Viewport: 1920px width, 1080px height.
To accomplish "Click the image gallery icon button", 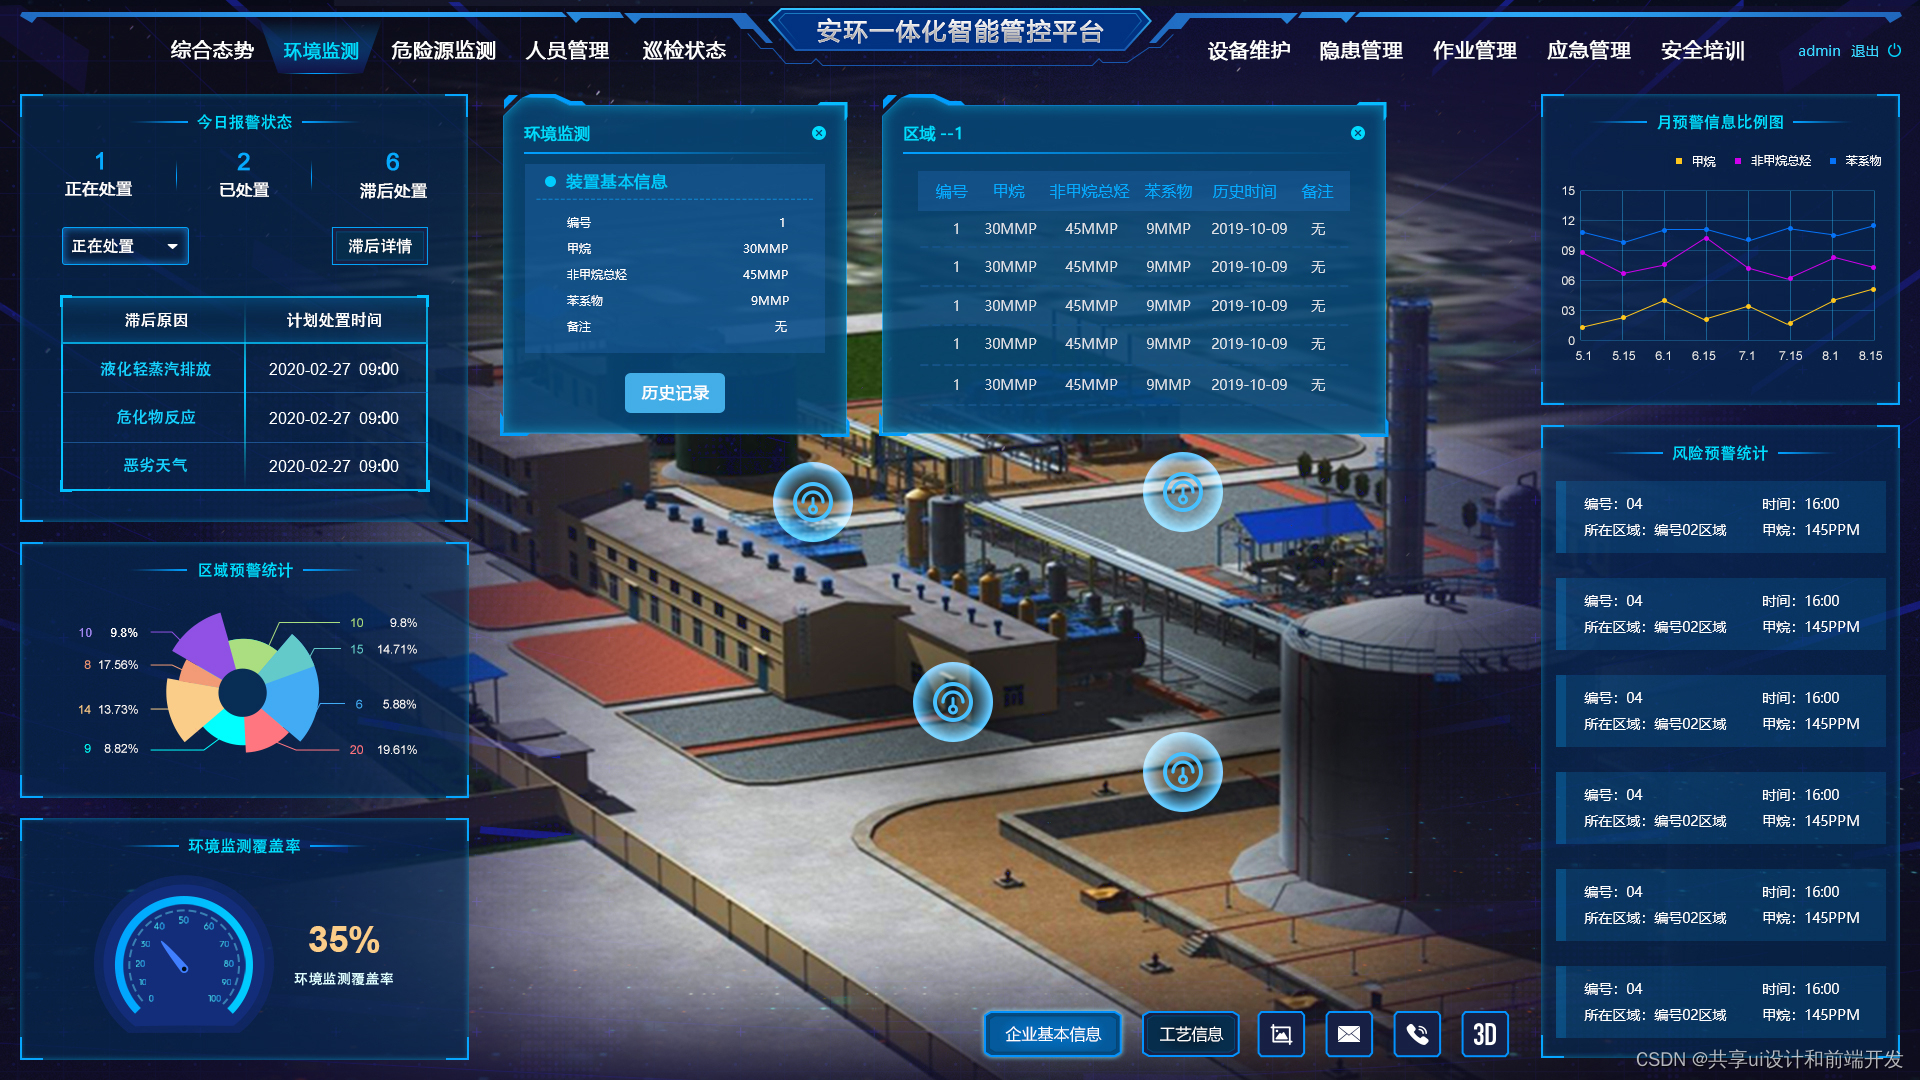I will [1281, 1034].
